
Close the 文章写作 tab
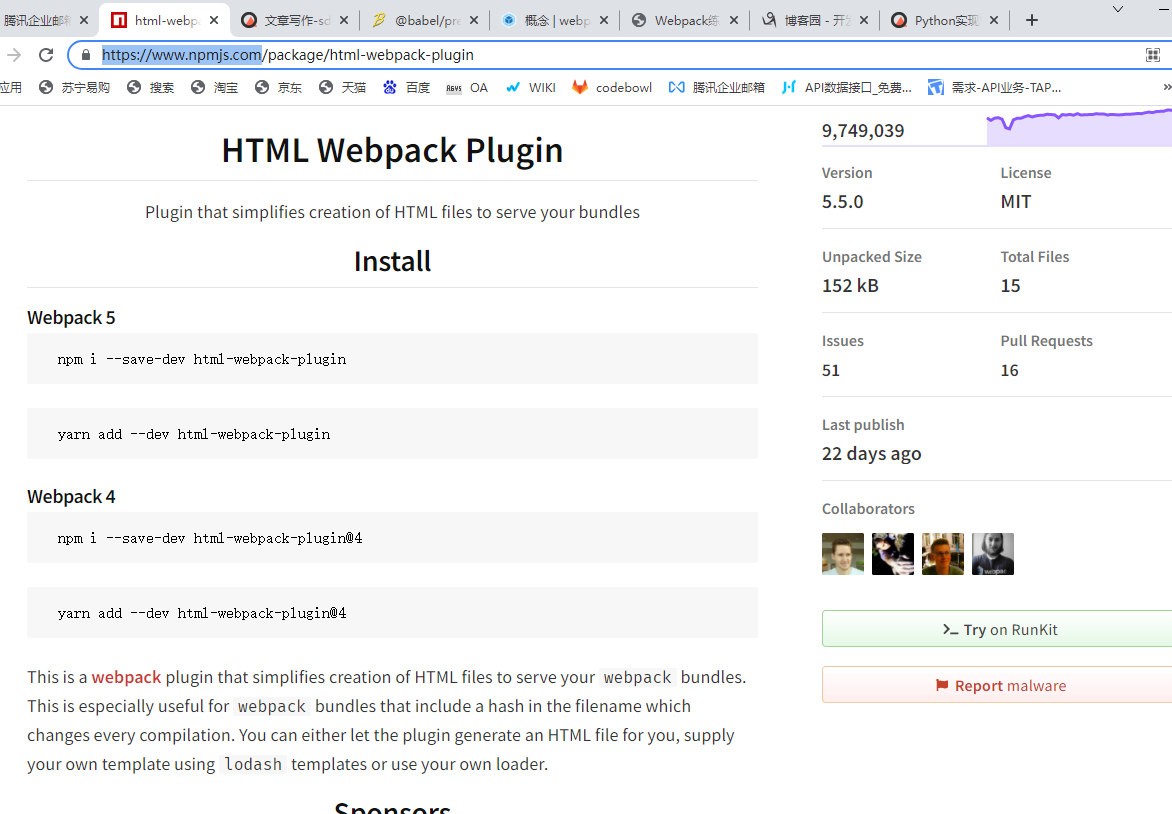tap(344, 20)
